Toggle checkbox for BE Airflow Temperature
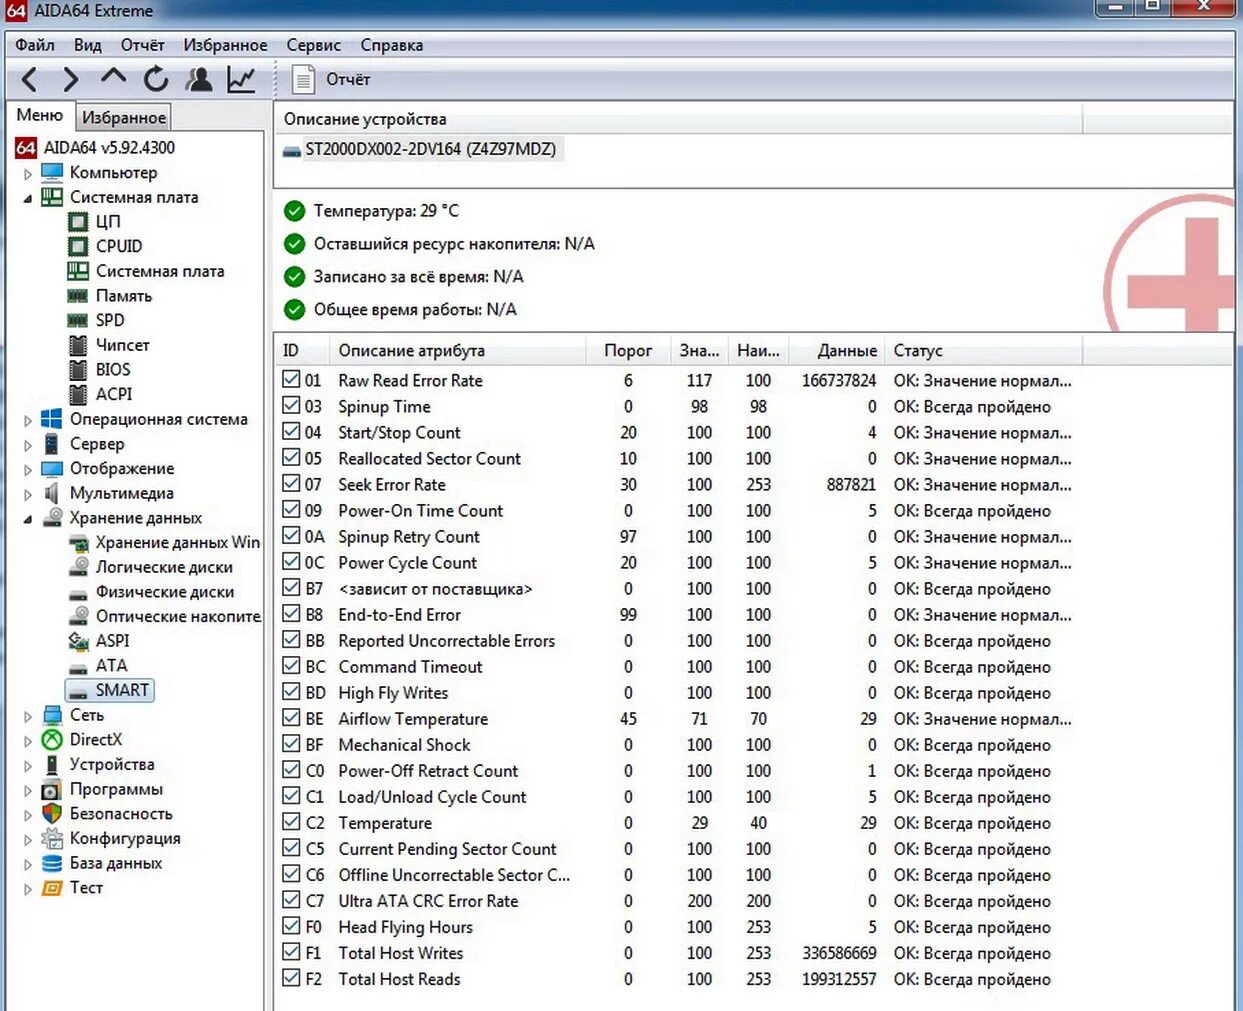 point(291,717)
